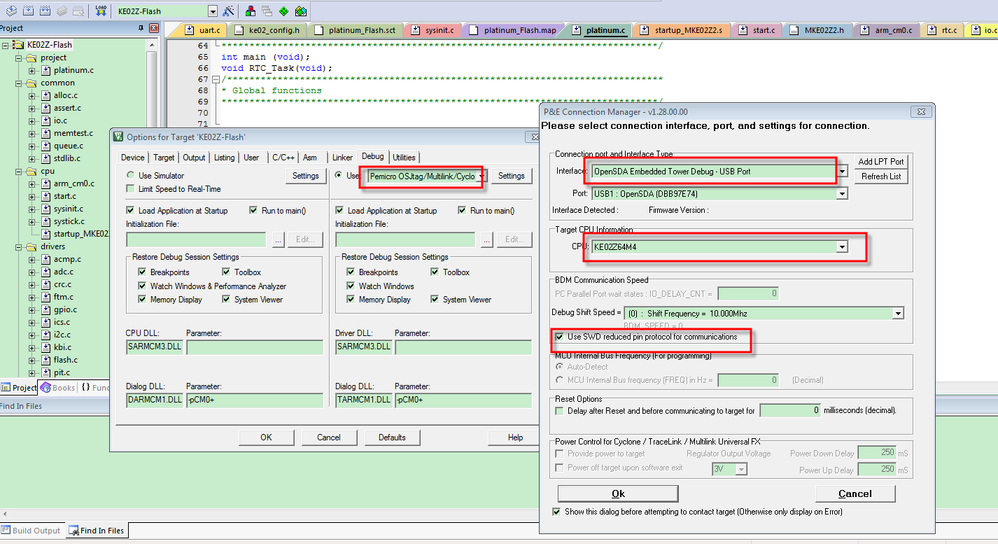Viewport: 998px width, 544px height.
Task: Click the right-side Initialization File input field
Action: point(405,239)
